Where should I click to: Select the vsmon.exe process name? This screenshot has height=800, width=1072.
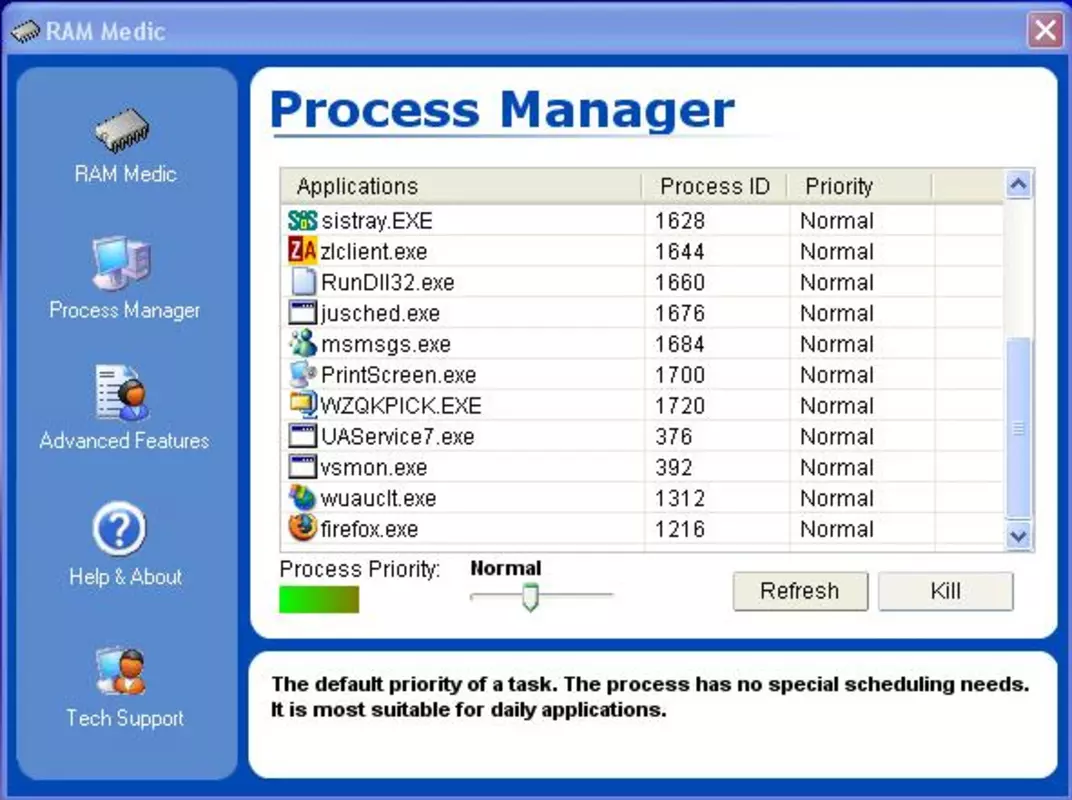pyautogui.click(x=373, y=467)
